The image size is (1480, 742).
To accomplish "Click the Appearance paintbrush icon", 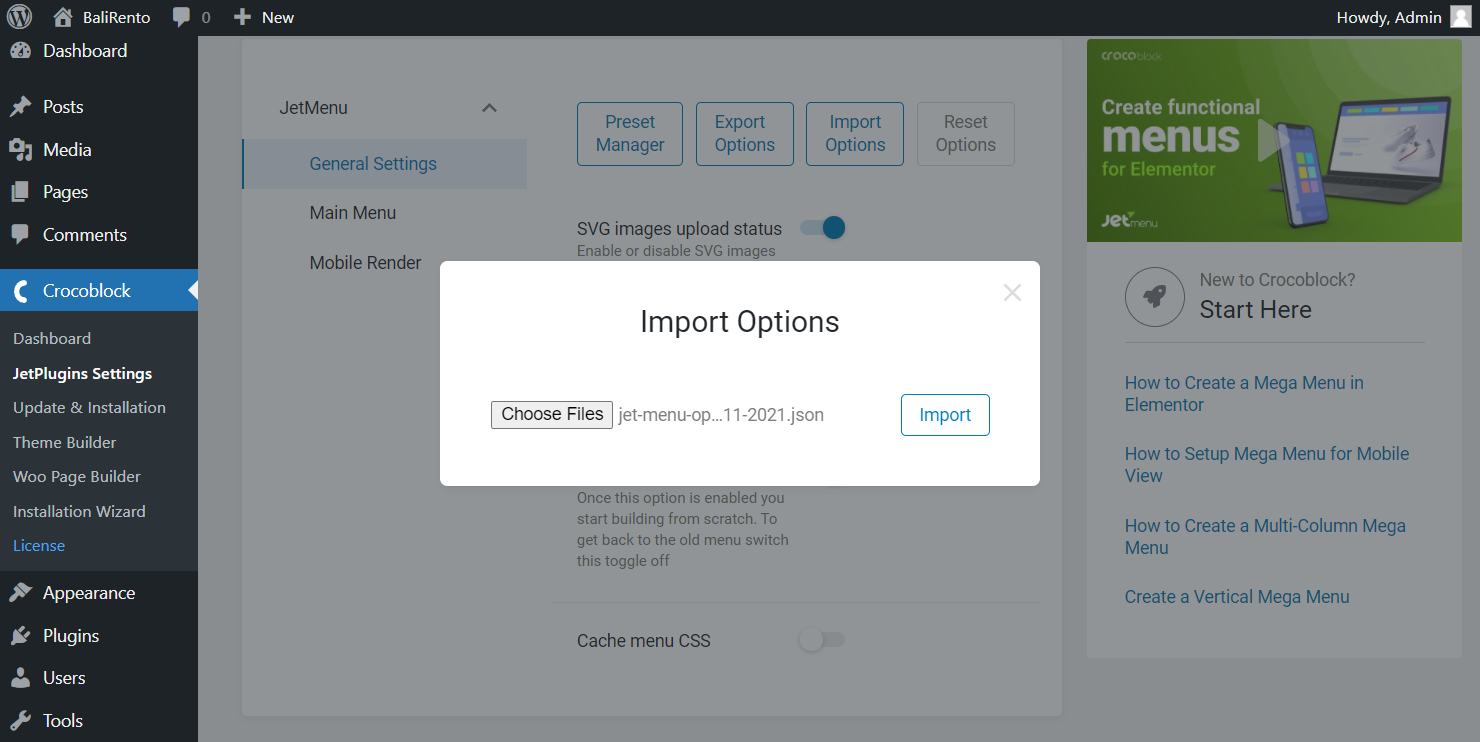I will (21, 593).
